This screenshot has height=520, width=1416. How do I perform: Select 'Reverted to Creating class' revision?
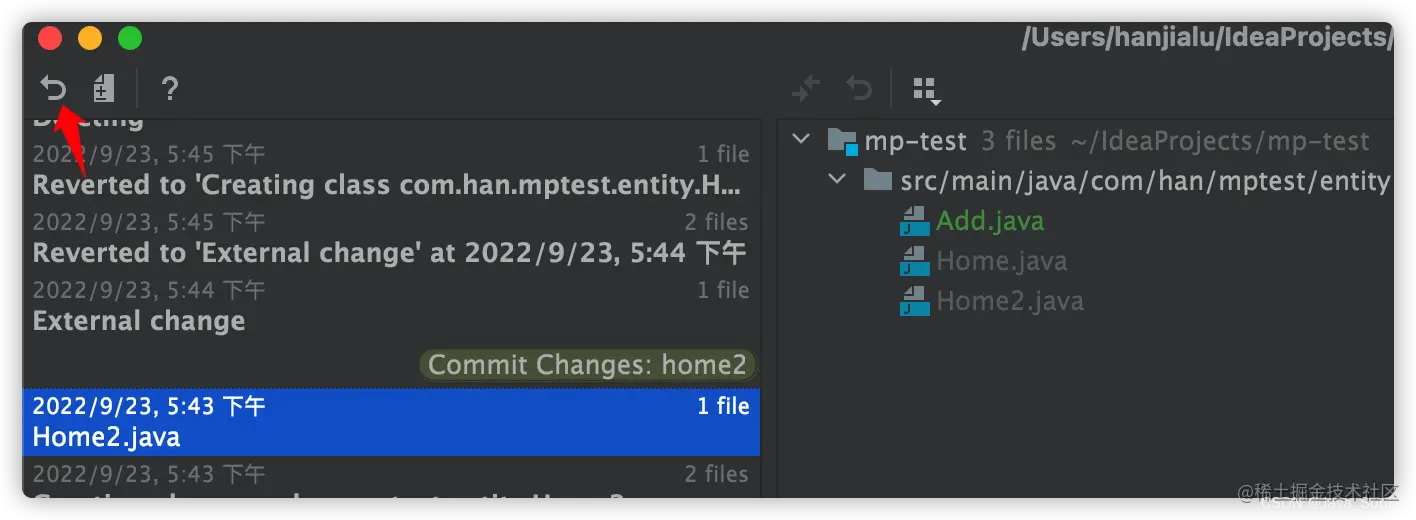point(391,170)
